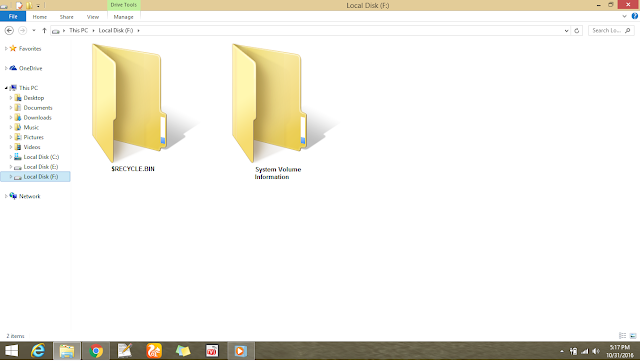Expand the Desktop tree node
Image resolution: width=640 pixels, height=361 pixels.
11,98
